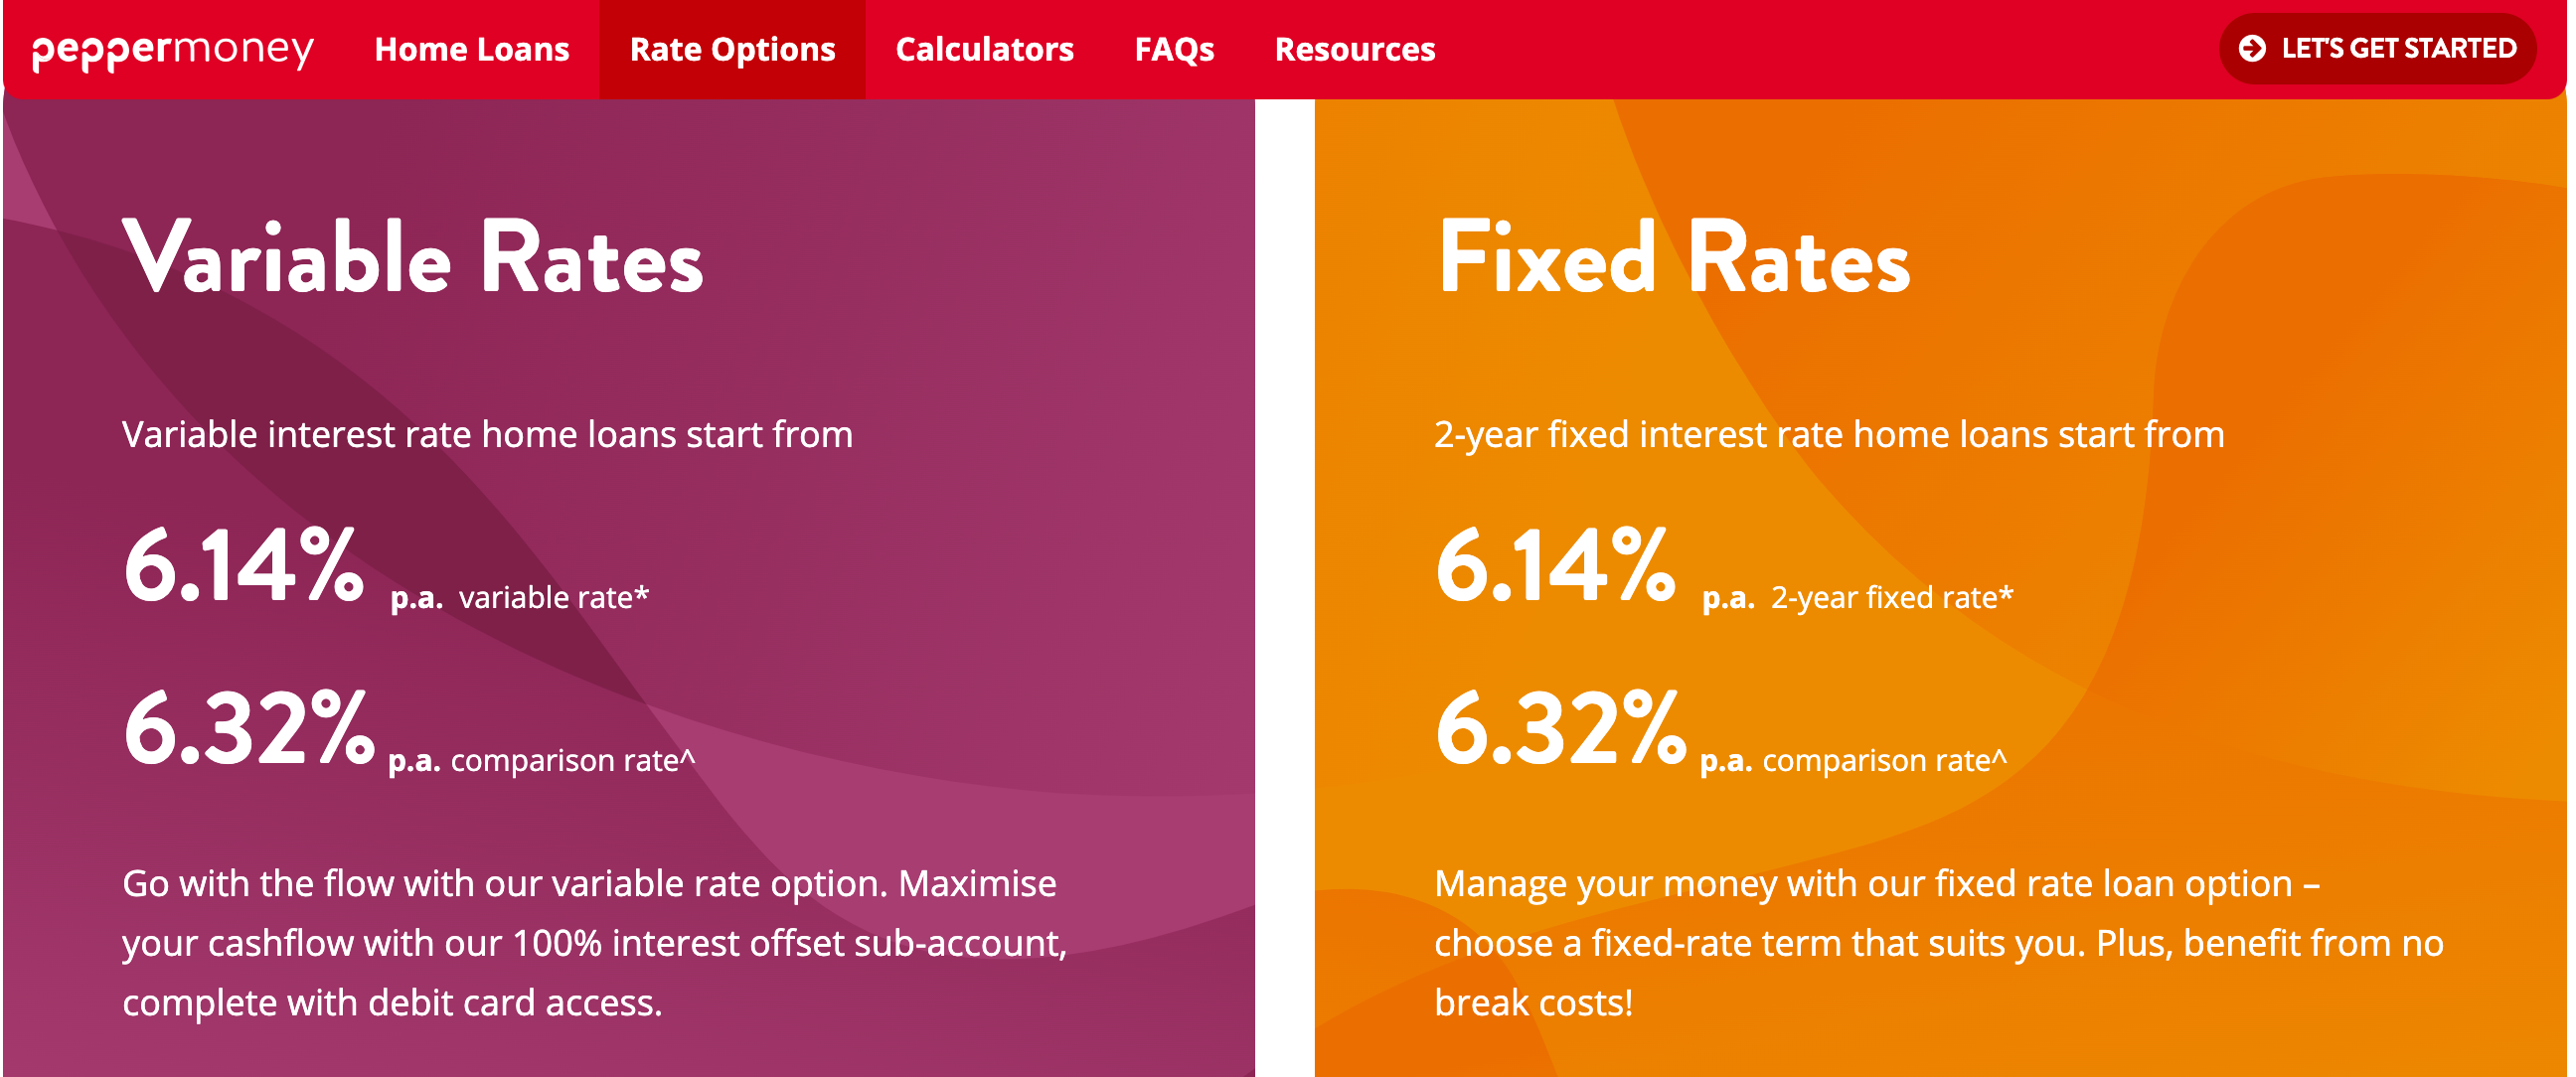This screenshot has height=1077, width=2576.
Task: Click the fixed rate description paragraph
Action: [1939, 943]
